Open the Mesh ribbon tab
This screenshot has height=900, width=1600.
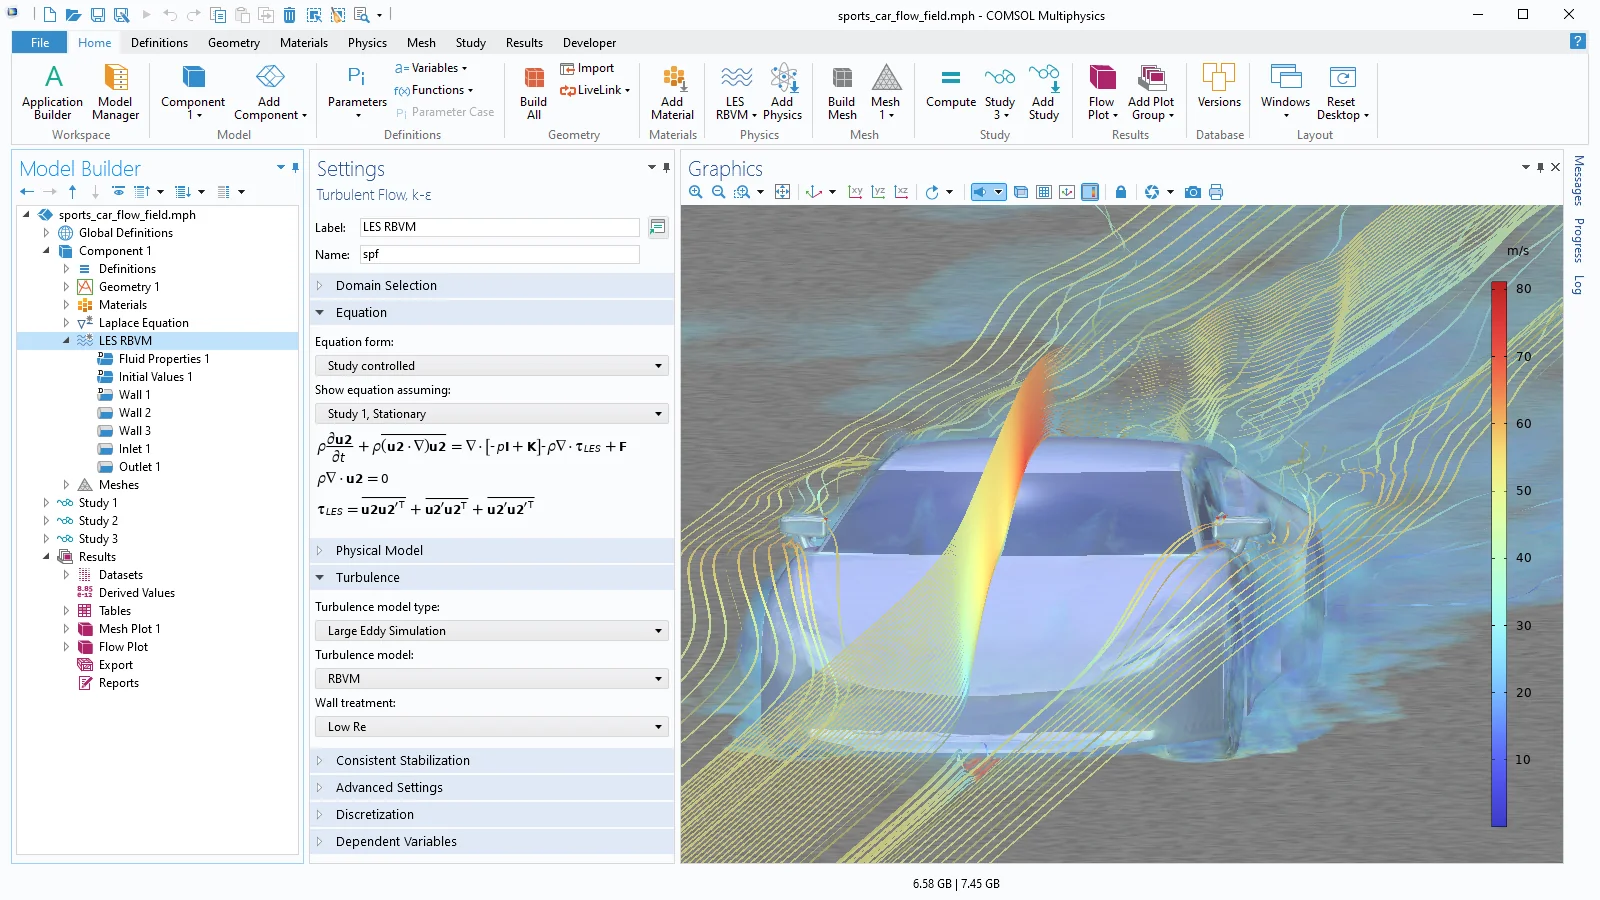[421, 43]
